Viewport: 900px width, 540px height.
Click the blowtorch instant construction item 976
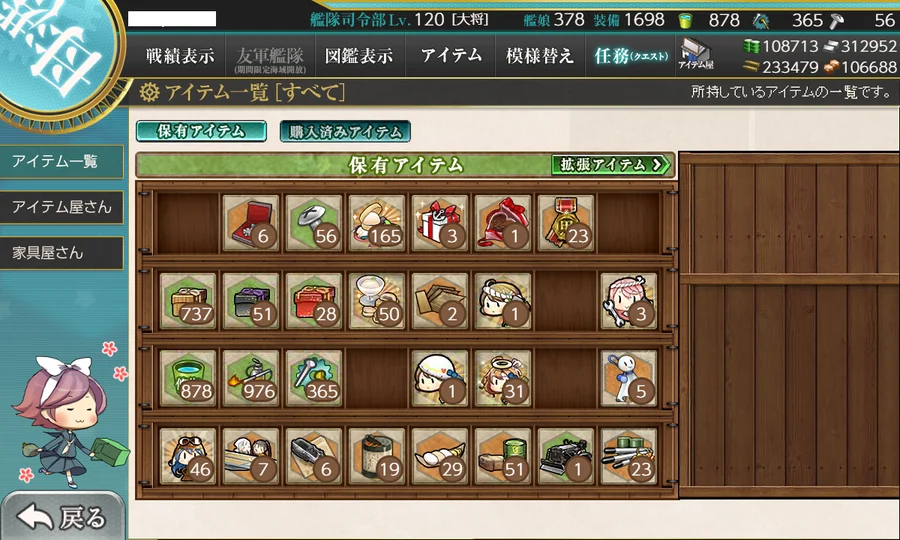point(251,379)
